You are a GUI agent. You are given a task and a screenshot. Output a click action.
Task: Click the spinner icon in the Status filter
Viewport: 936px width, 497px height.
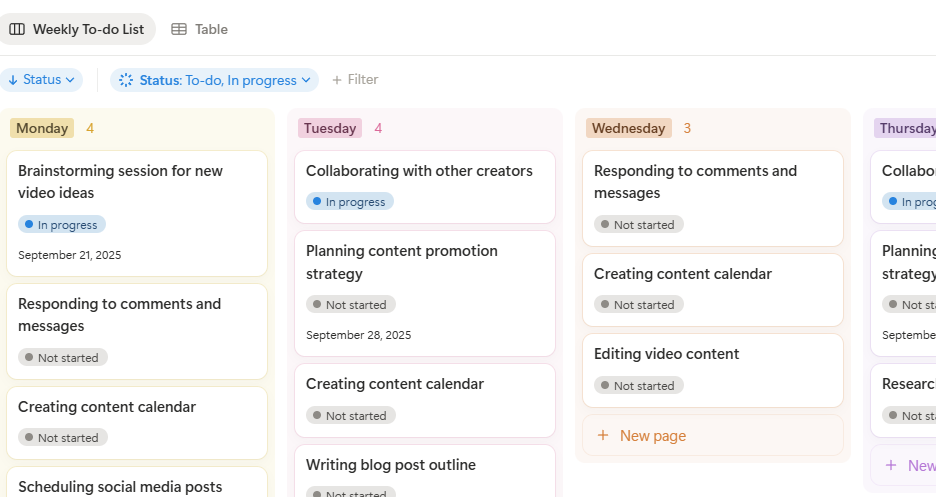(x=126, y=80)
